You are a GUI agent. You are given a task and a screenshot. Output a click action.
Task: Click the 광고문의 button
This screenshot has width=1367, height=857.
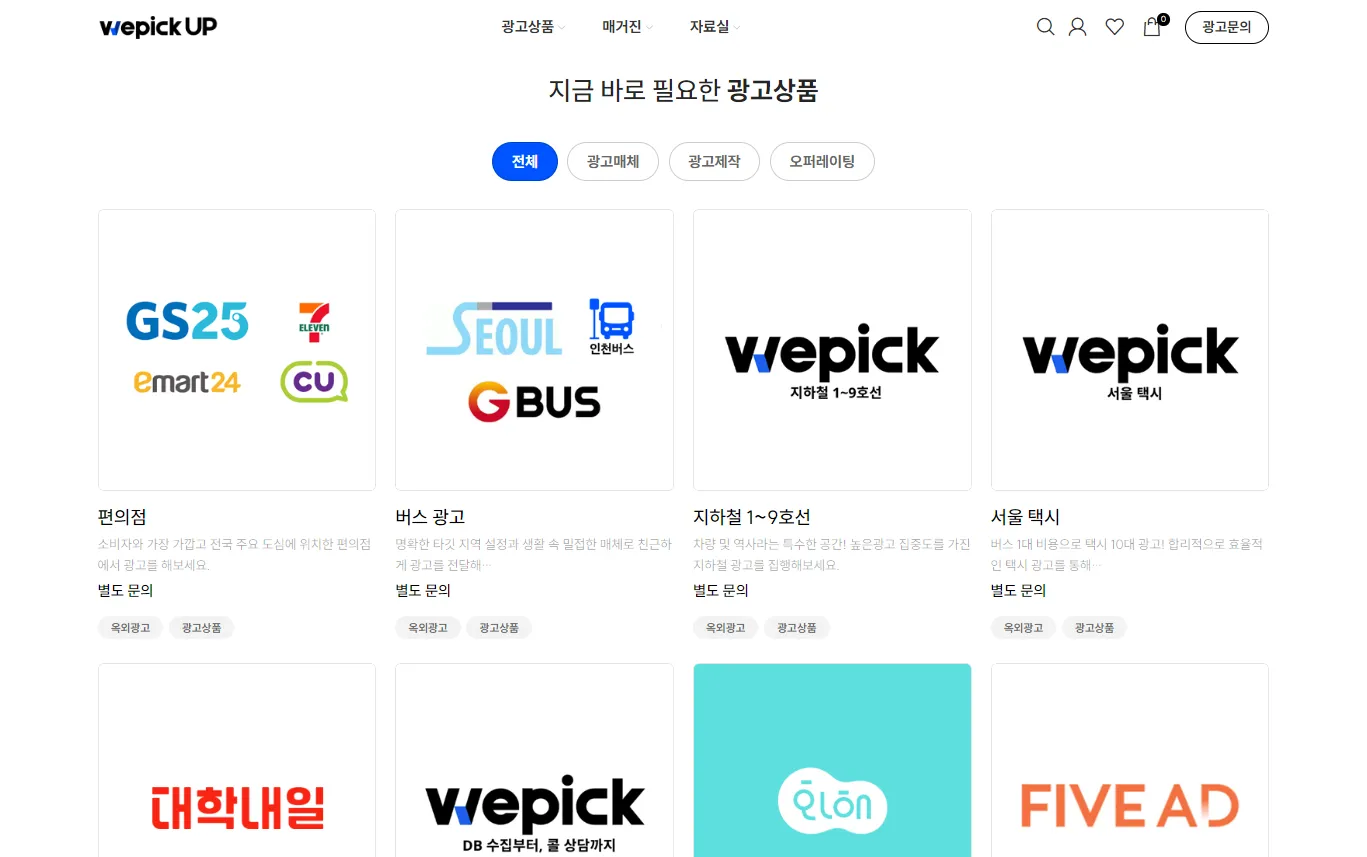(1226, 27)
